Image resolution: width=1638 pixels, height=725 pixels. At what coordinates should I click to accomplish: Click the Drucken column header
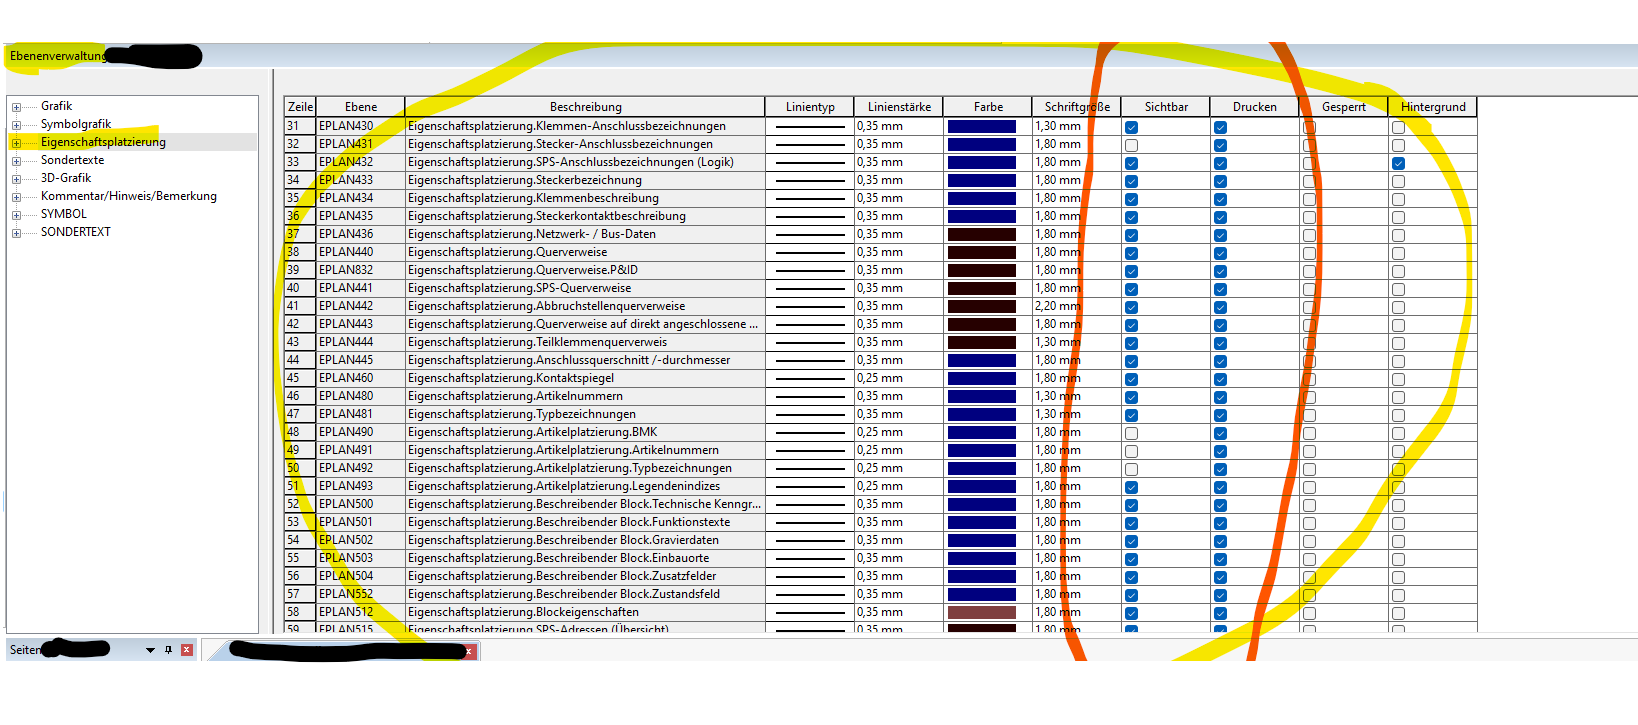1255,107
